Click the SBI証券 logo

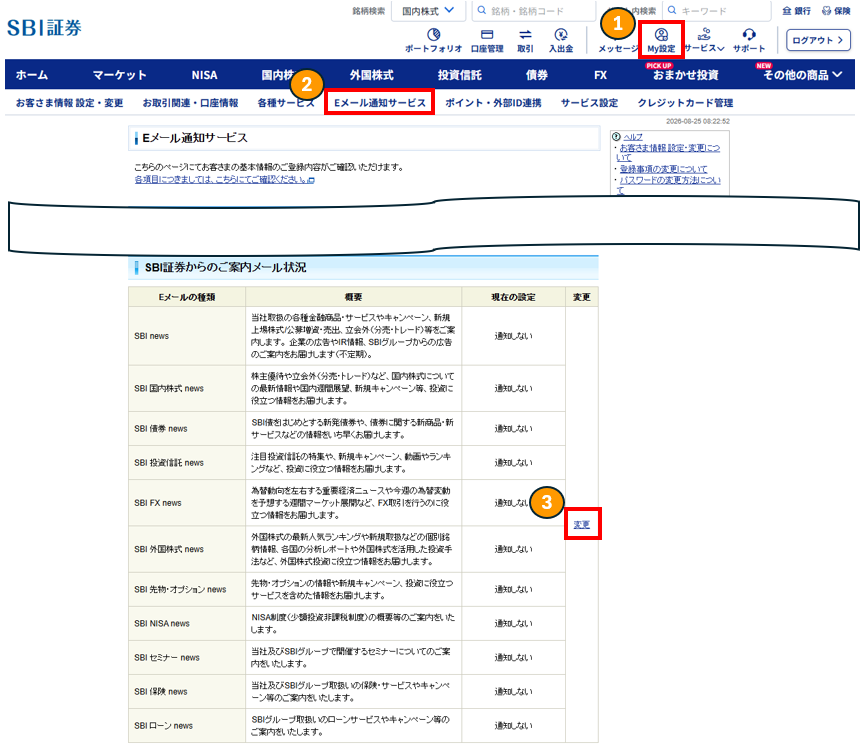point(44,28)
